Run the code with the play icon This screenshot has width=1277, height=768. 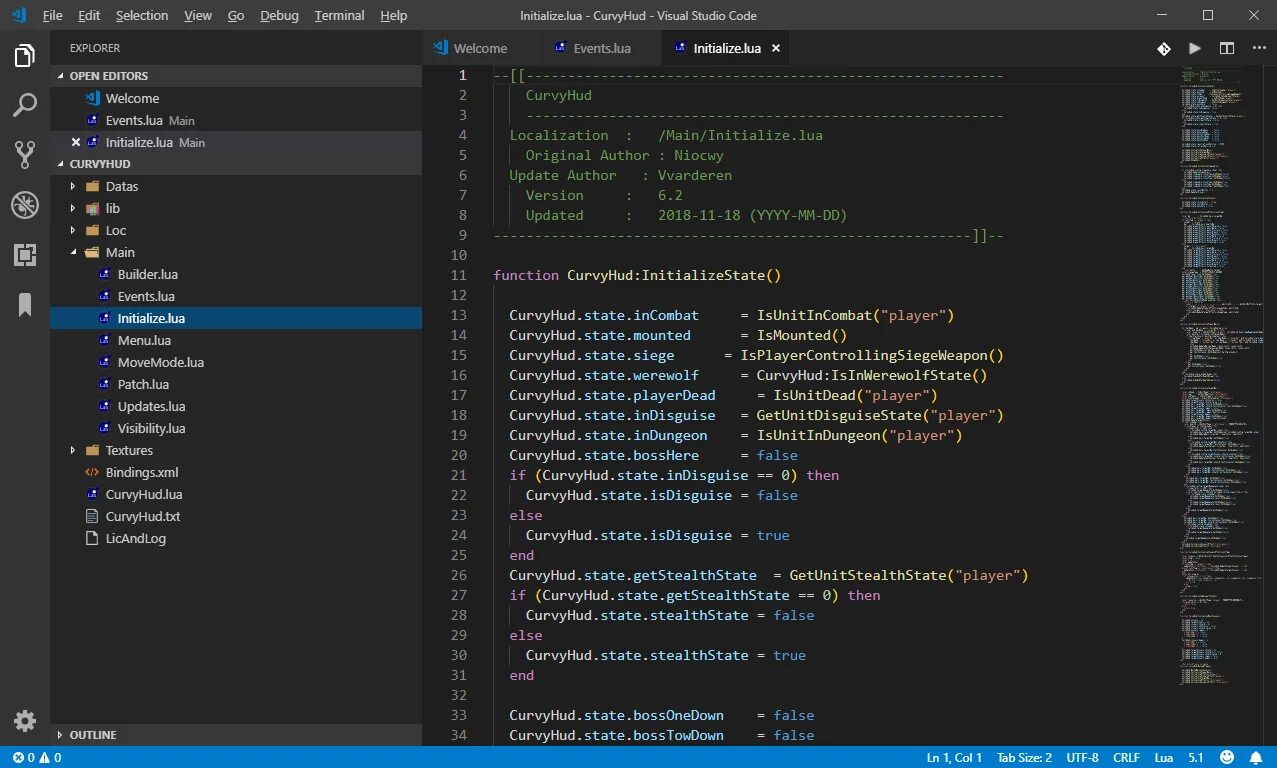1195,48
